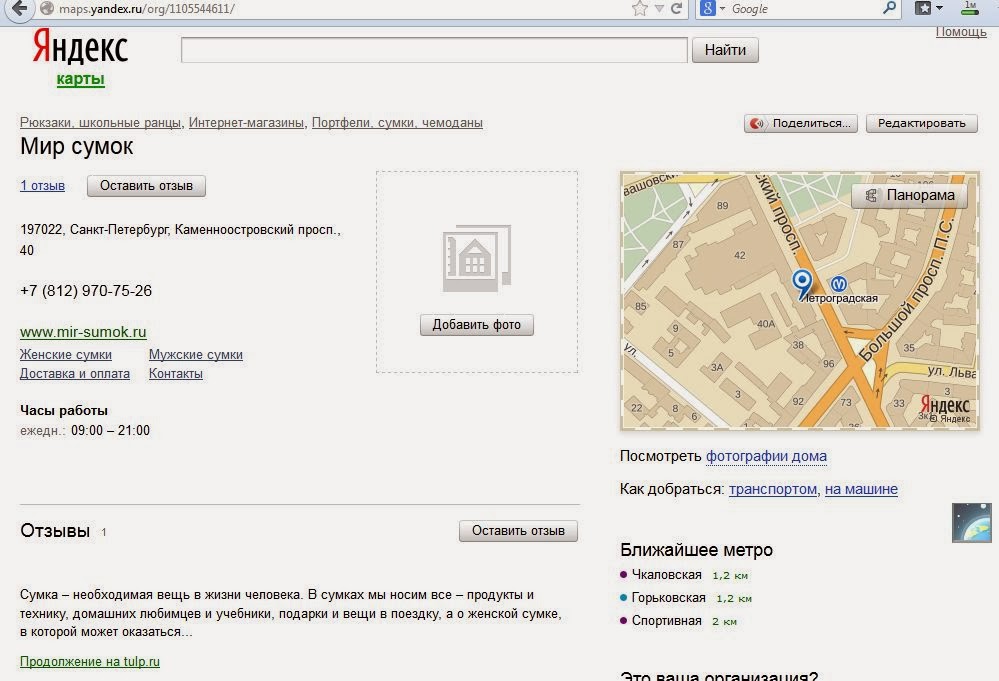
Task: Click the Яндекс logo
Action: pos(80,47)
